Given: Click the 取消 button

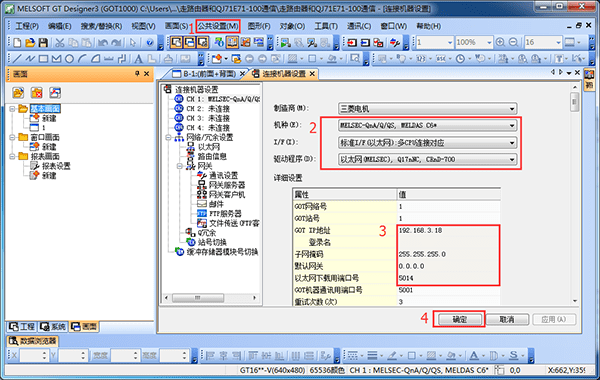Looking at the screenshot, I should click(x=507, y=319).
